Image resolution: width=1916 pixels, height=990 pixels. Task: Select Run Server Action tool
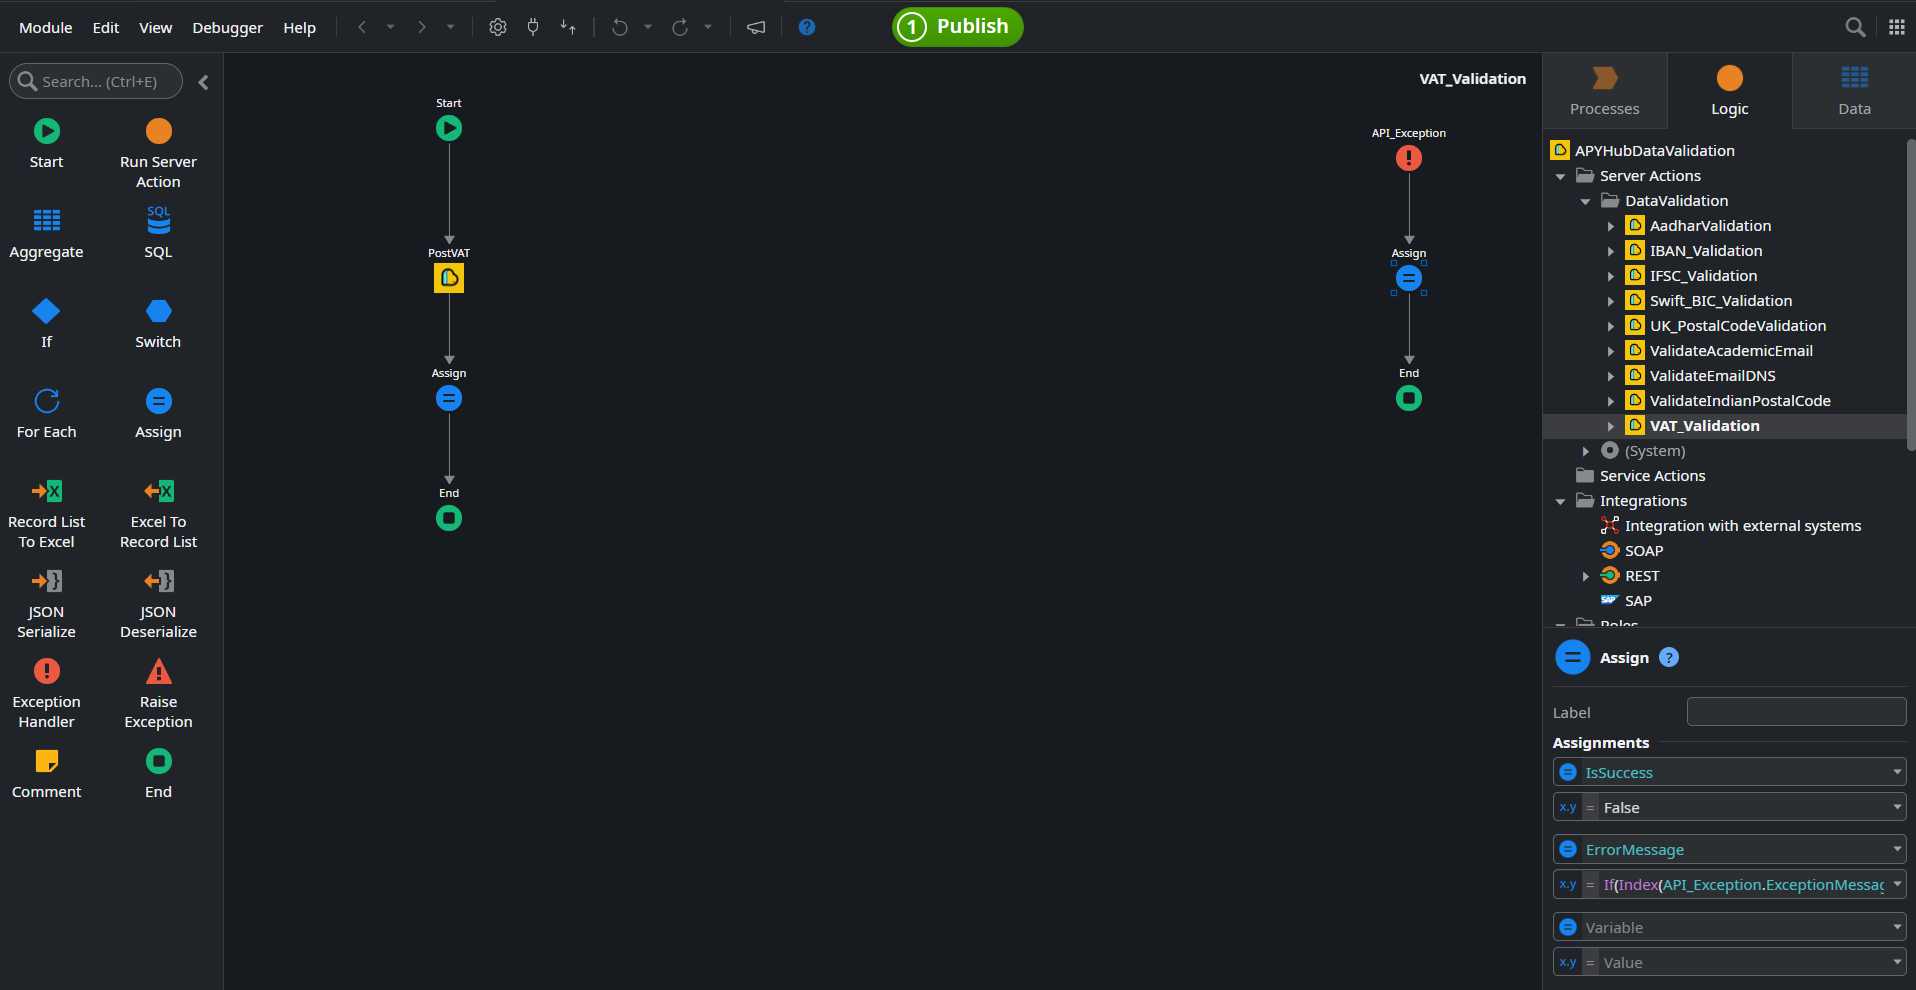click(158, 154)
